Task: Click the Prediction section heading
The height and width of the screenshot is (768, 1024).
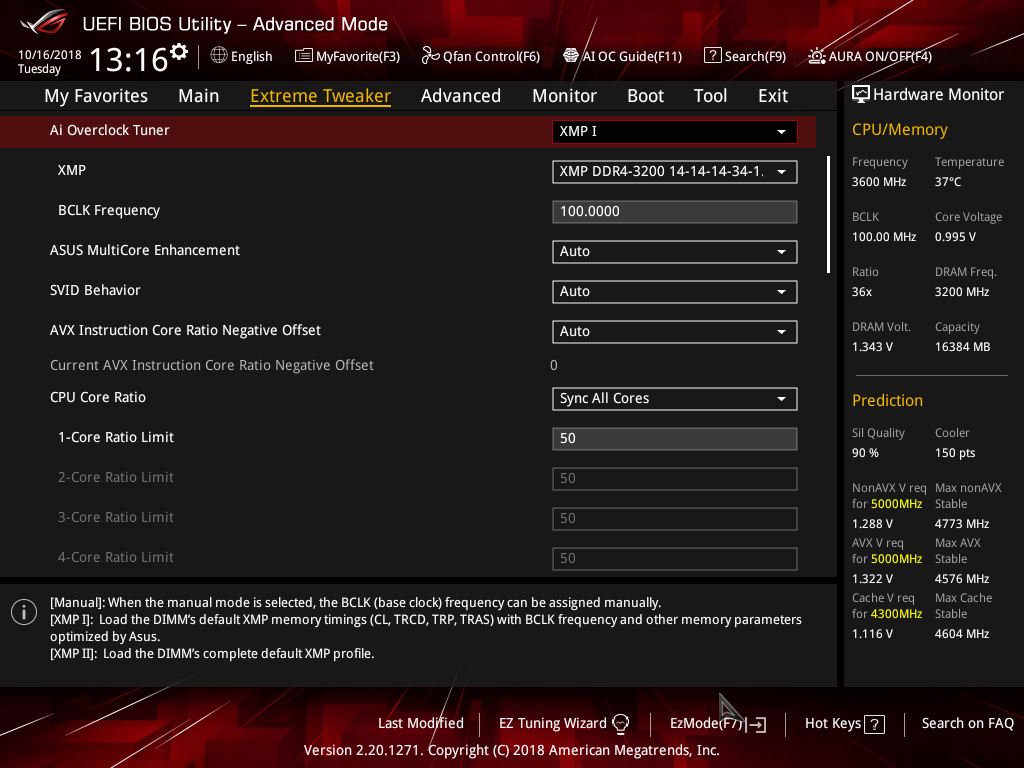Action: [x=887, y=400]
